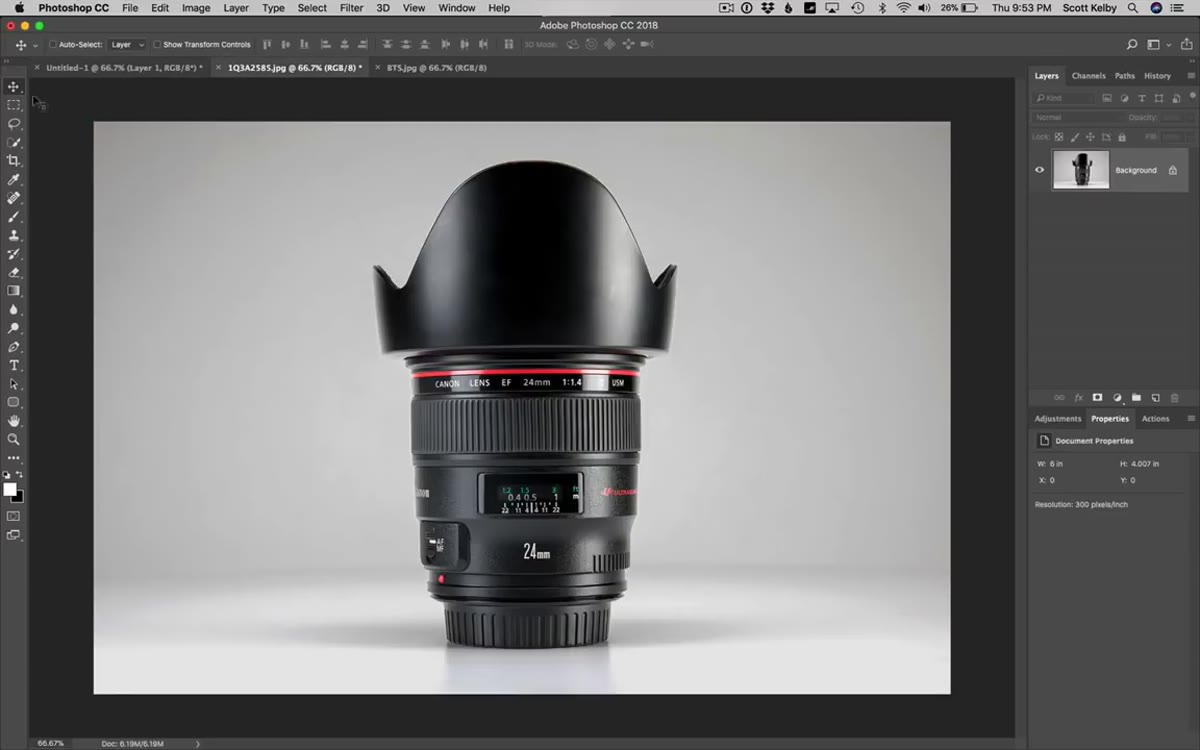Select the Lasso tool

[x=13, y=124]
